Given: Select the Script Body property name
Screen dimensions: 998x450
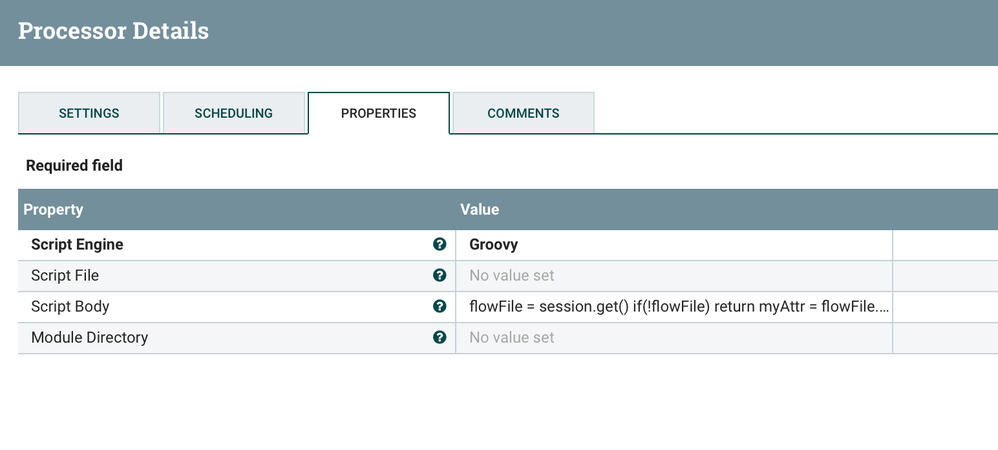Looking at the screenshot, I should tap(70, 306).
